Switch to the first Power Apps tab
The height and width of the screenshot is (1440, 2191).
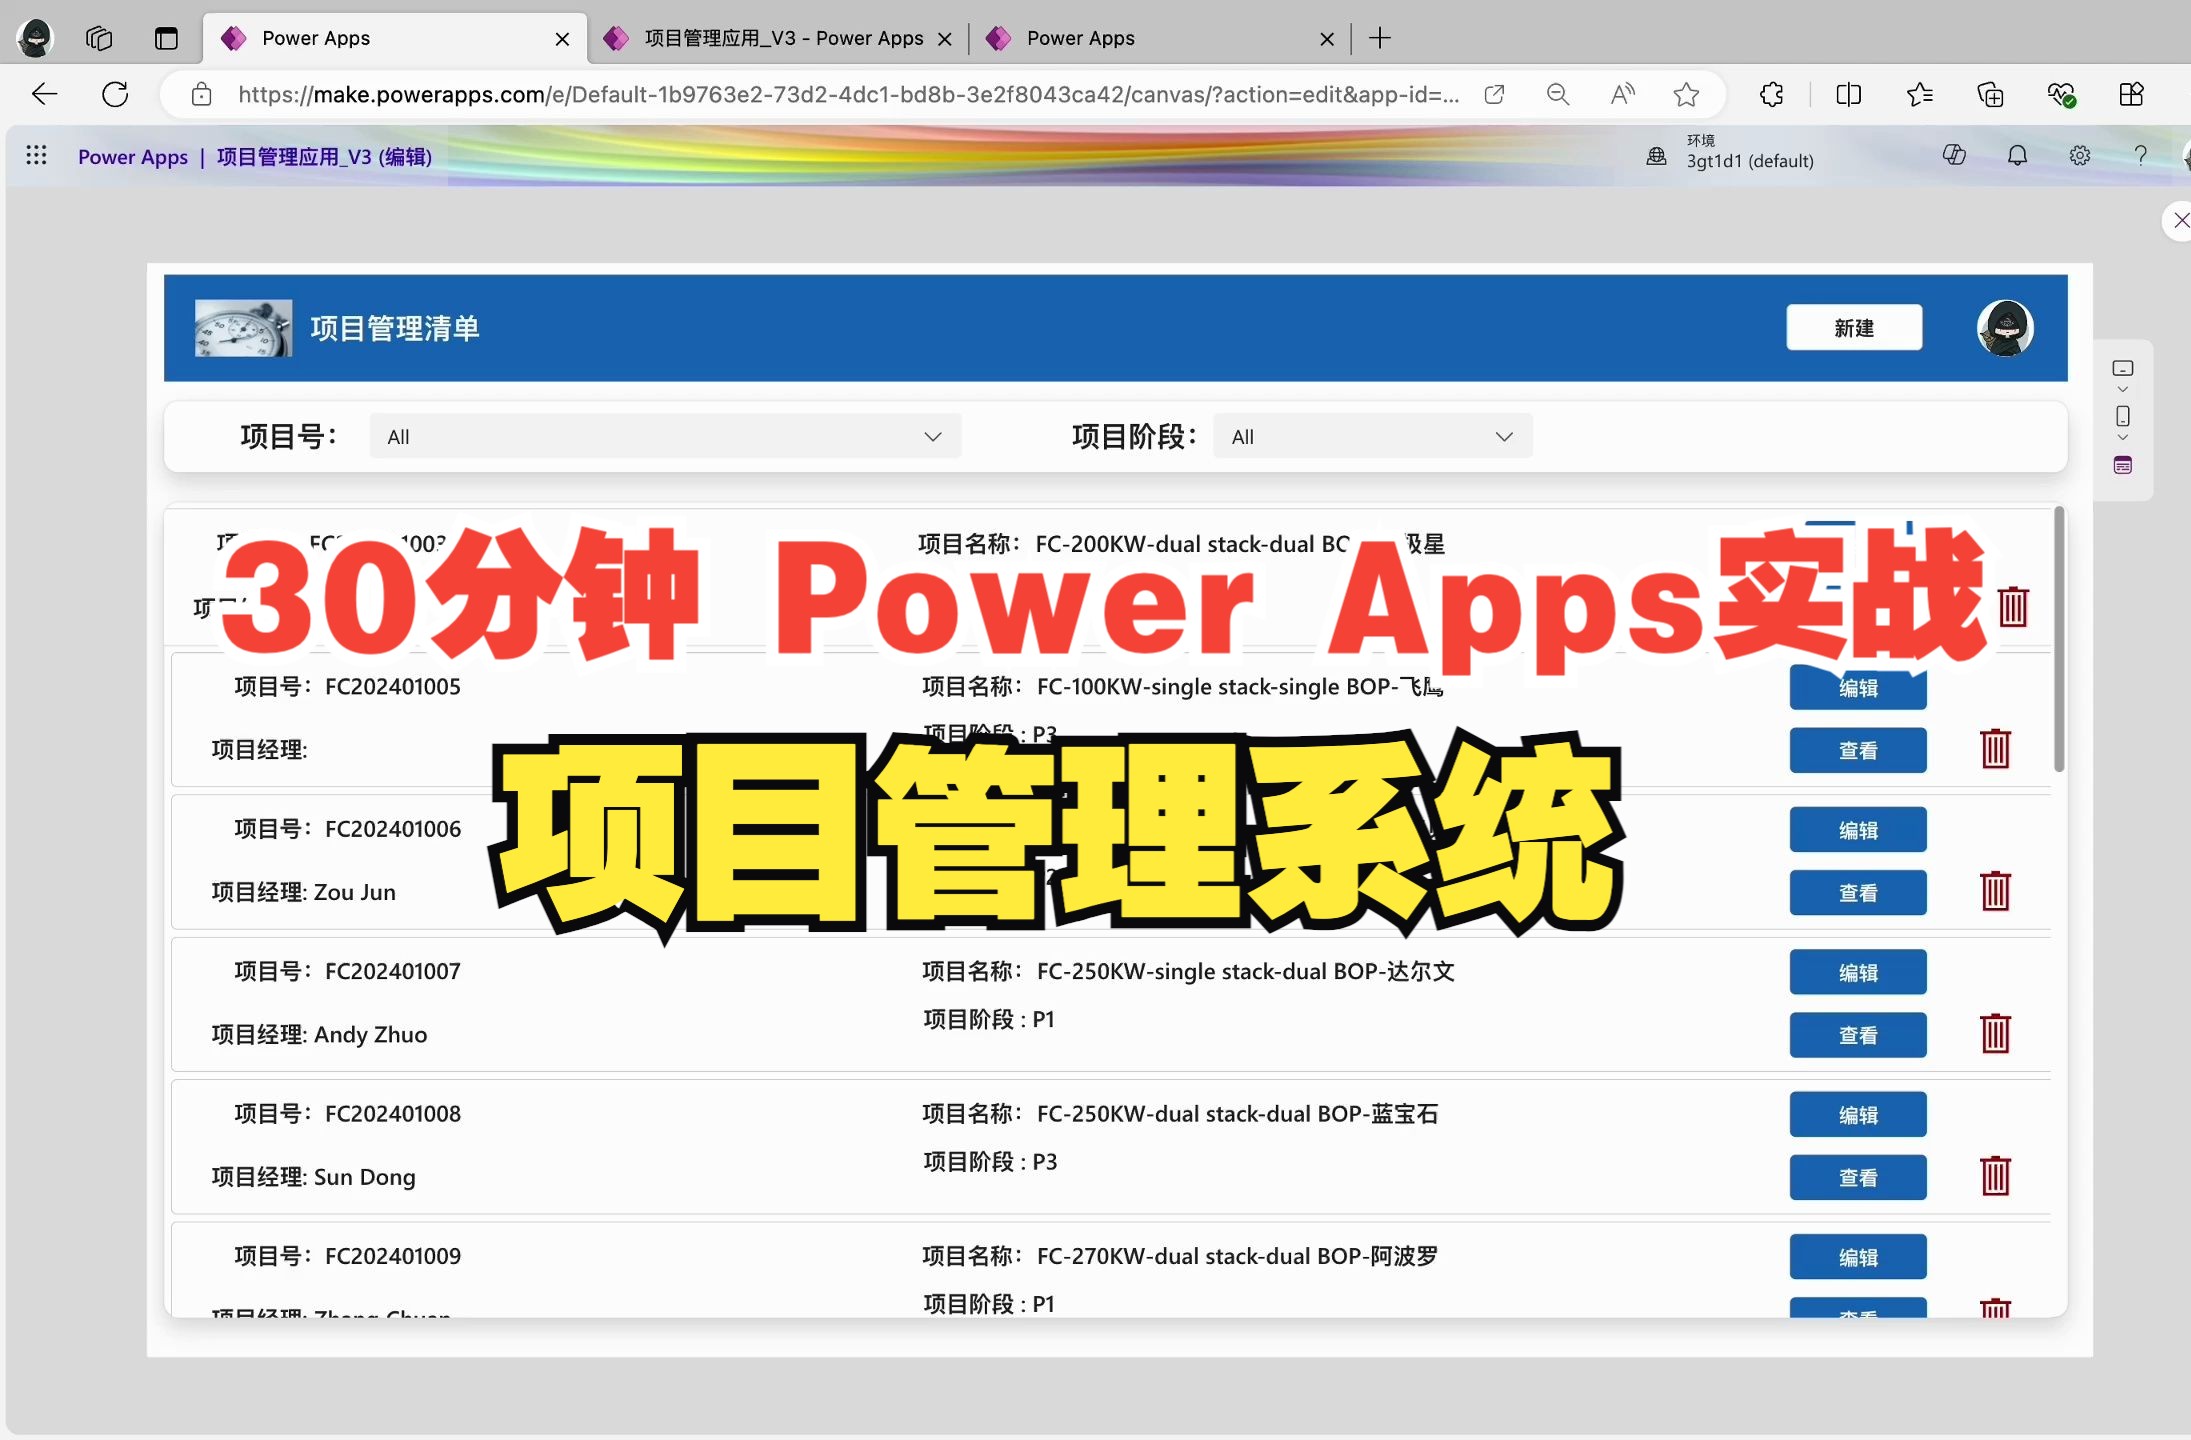395,38
